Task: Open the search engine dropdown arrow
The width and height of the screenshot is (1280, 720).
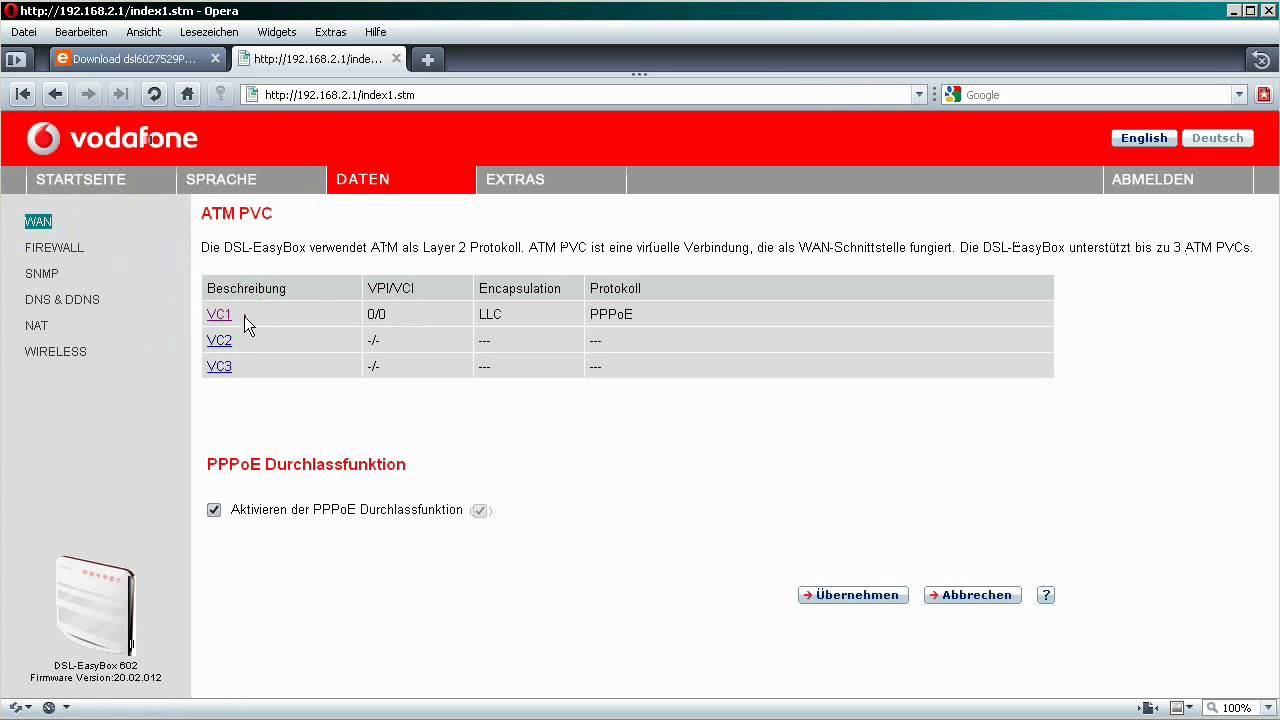Action: (1239, 95)
